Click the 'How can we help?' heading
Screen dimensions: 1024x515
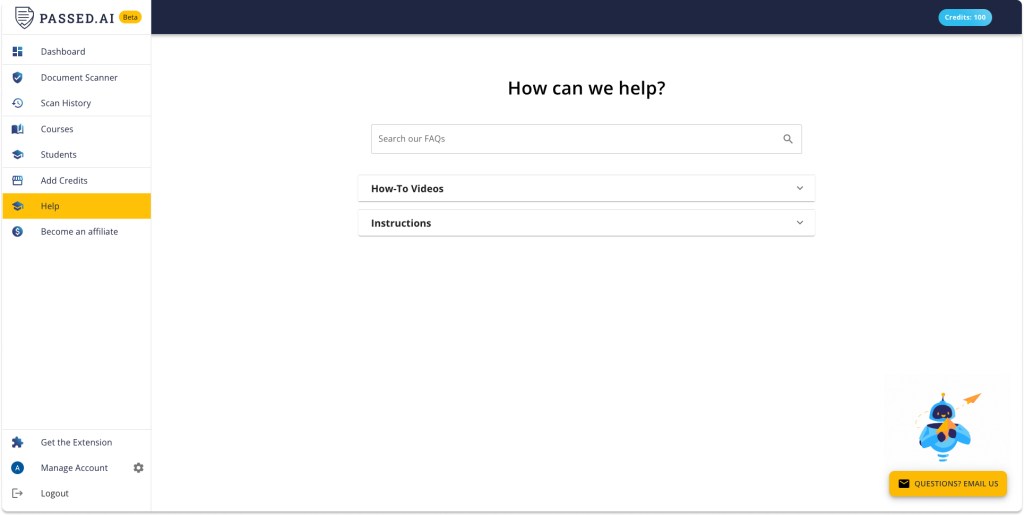tap(586, 88)
